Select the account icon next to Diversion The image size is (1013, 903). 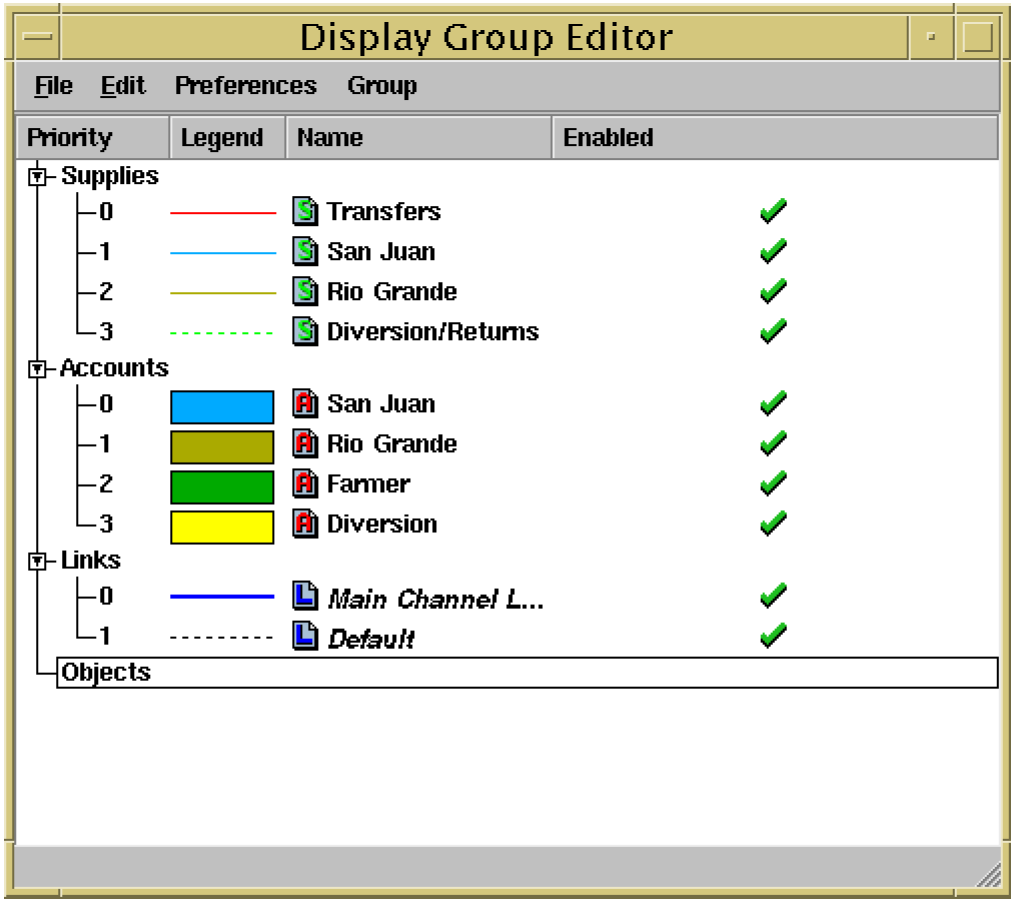(305, 524)
